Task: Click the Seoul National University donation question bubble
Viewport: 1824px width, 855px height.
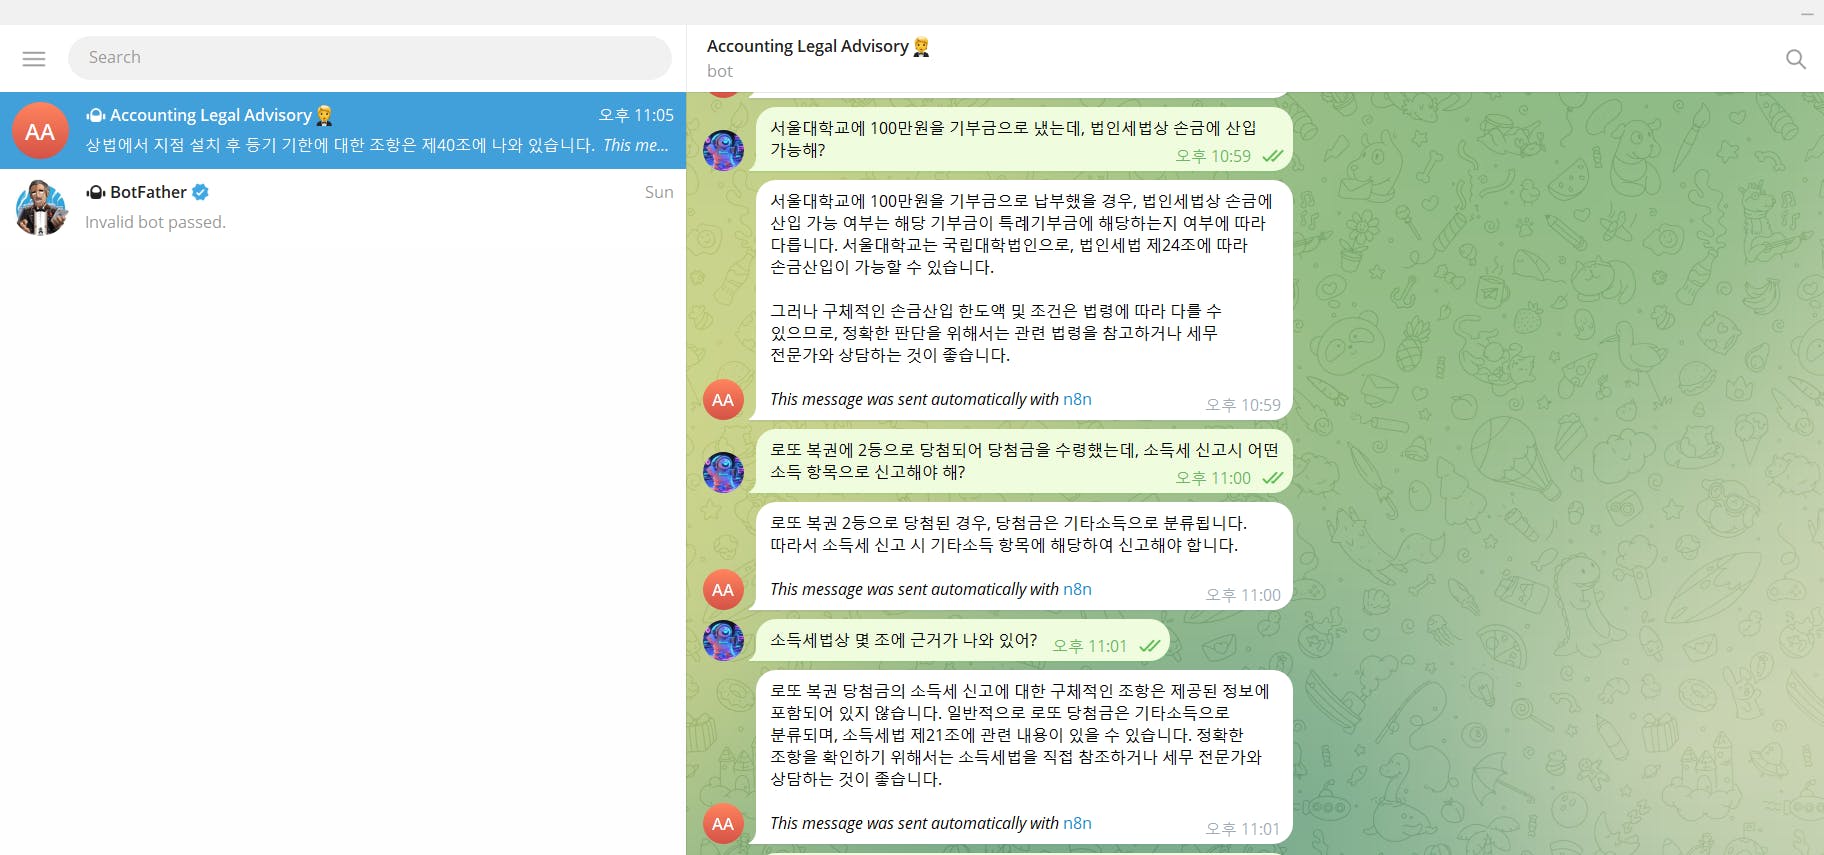Action: 1024,139
